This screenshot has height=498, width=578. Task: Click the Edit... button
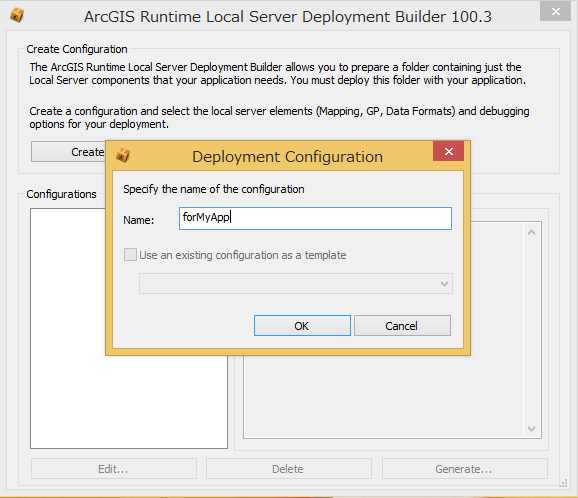114,469
